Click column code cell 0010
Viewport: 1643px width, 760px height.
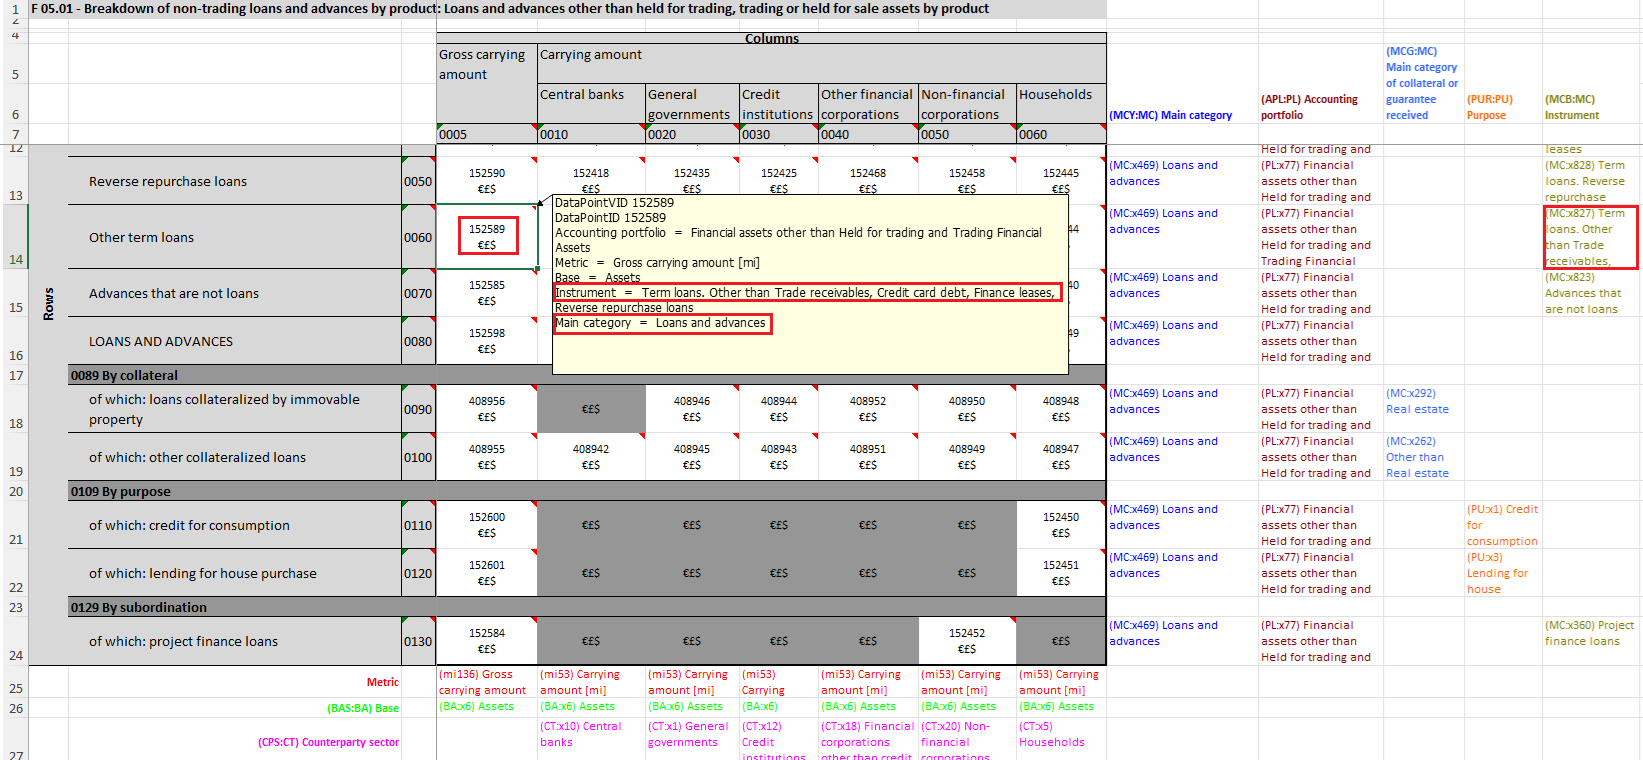point(592,134)
